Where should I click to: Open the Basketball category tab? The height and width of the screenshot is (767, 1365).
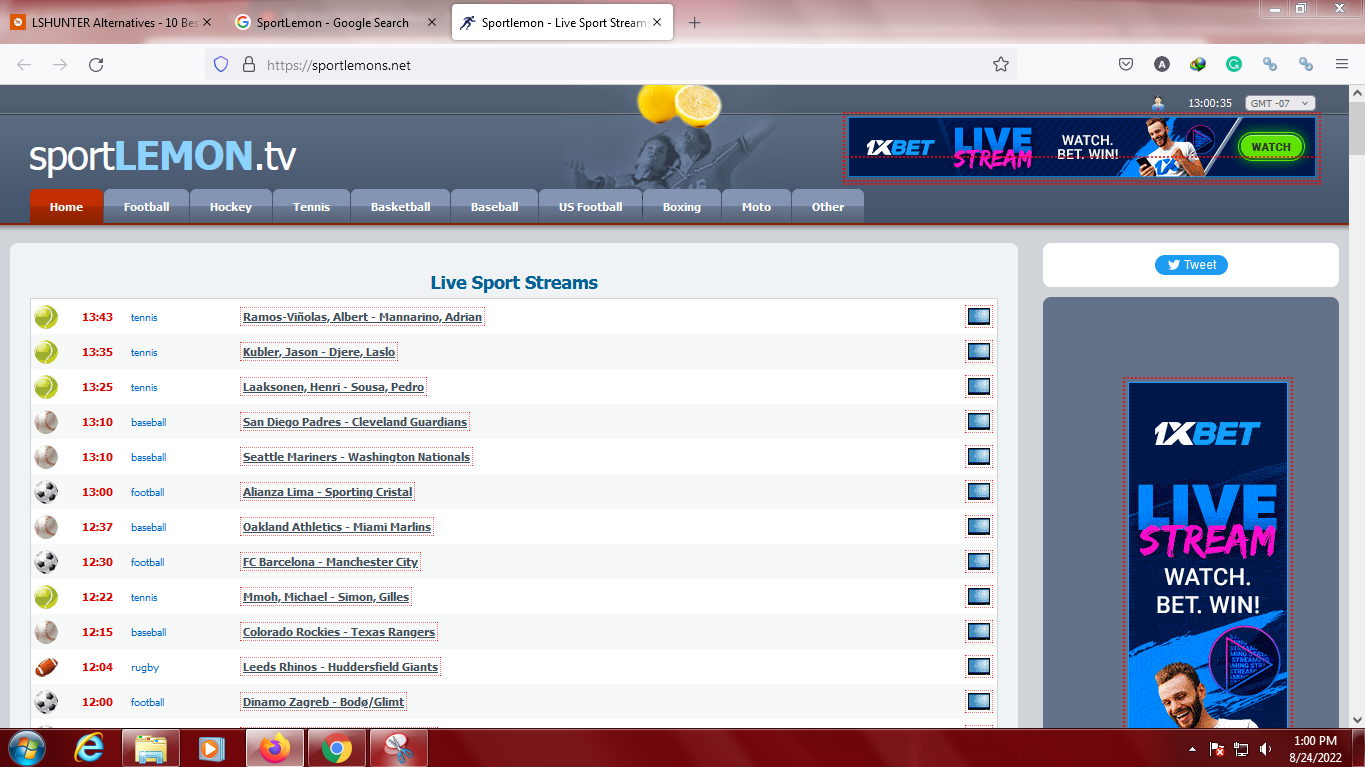point(400,207)
